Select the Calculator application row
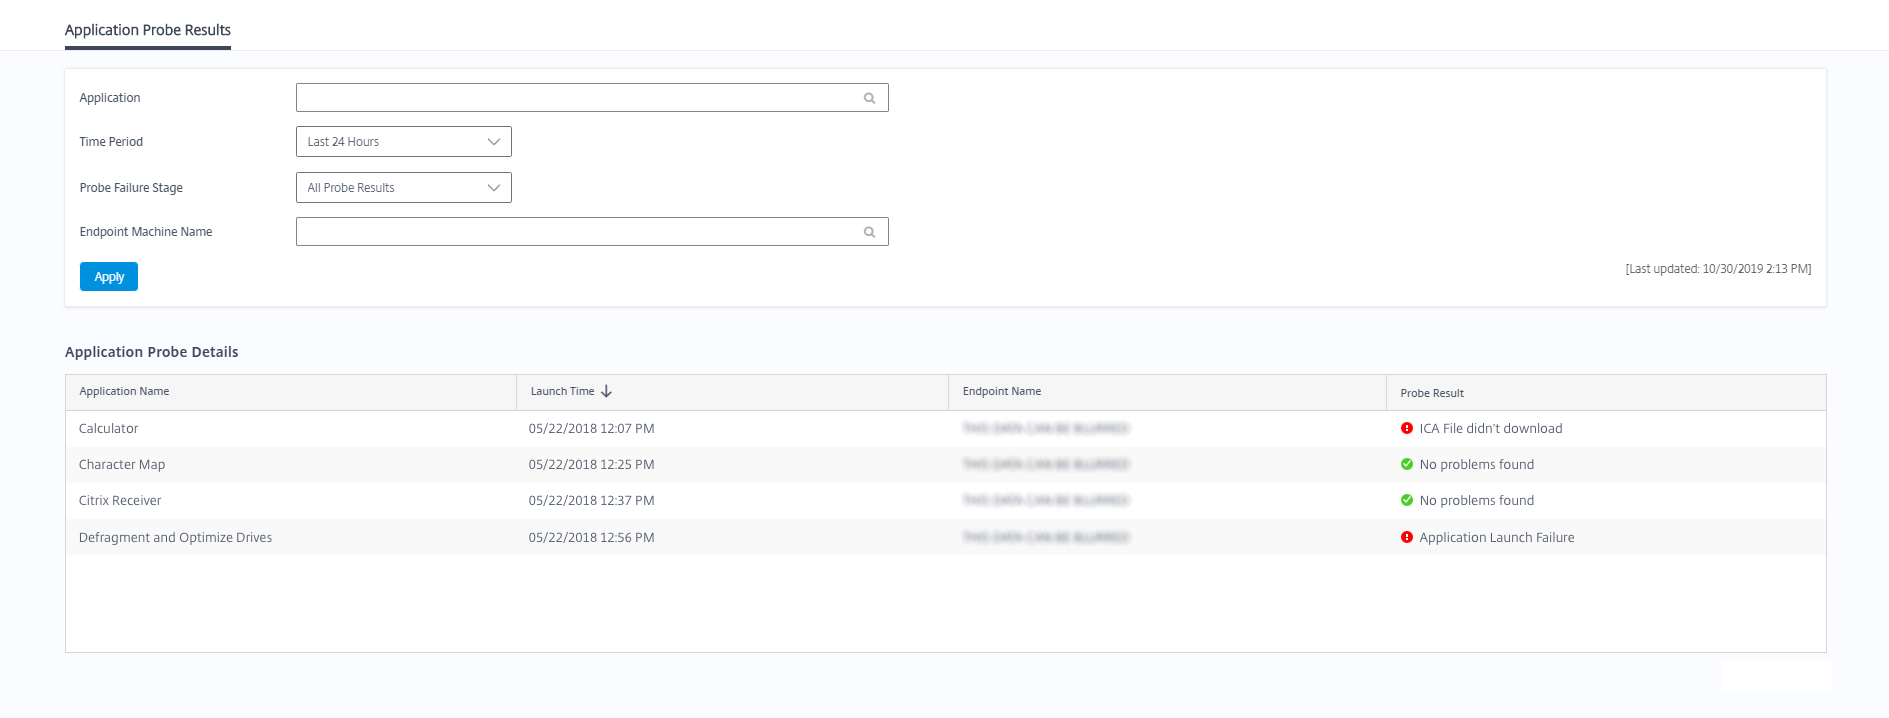Image resolution: width=1889 pixels, height=718 pixels. 946,429
